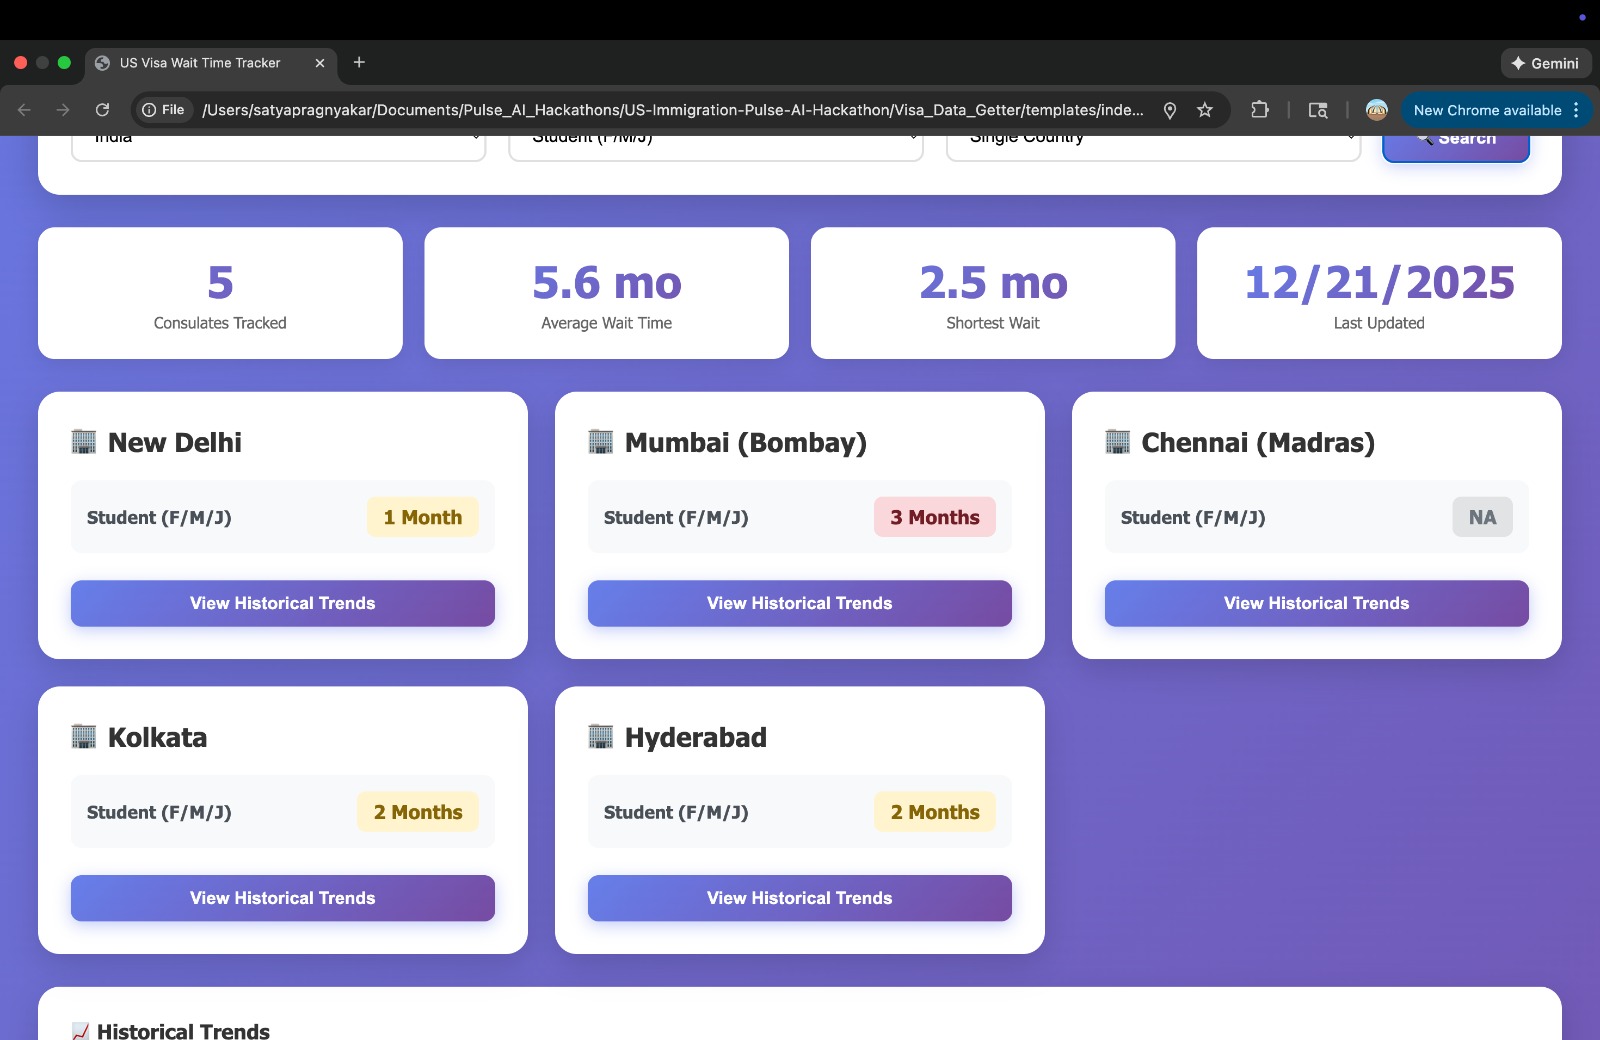1600x1040 pixels.
Task: Click Student (F/M/J) label in Hyderabad card
Action: click(x=676, y=813)
